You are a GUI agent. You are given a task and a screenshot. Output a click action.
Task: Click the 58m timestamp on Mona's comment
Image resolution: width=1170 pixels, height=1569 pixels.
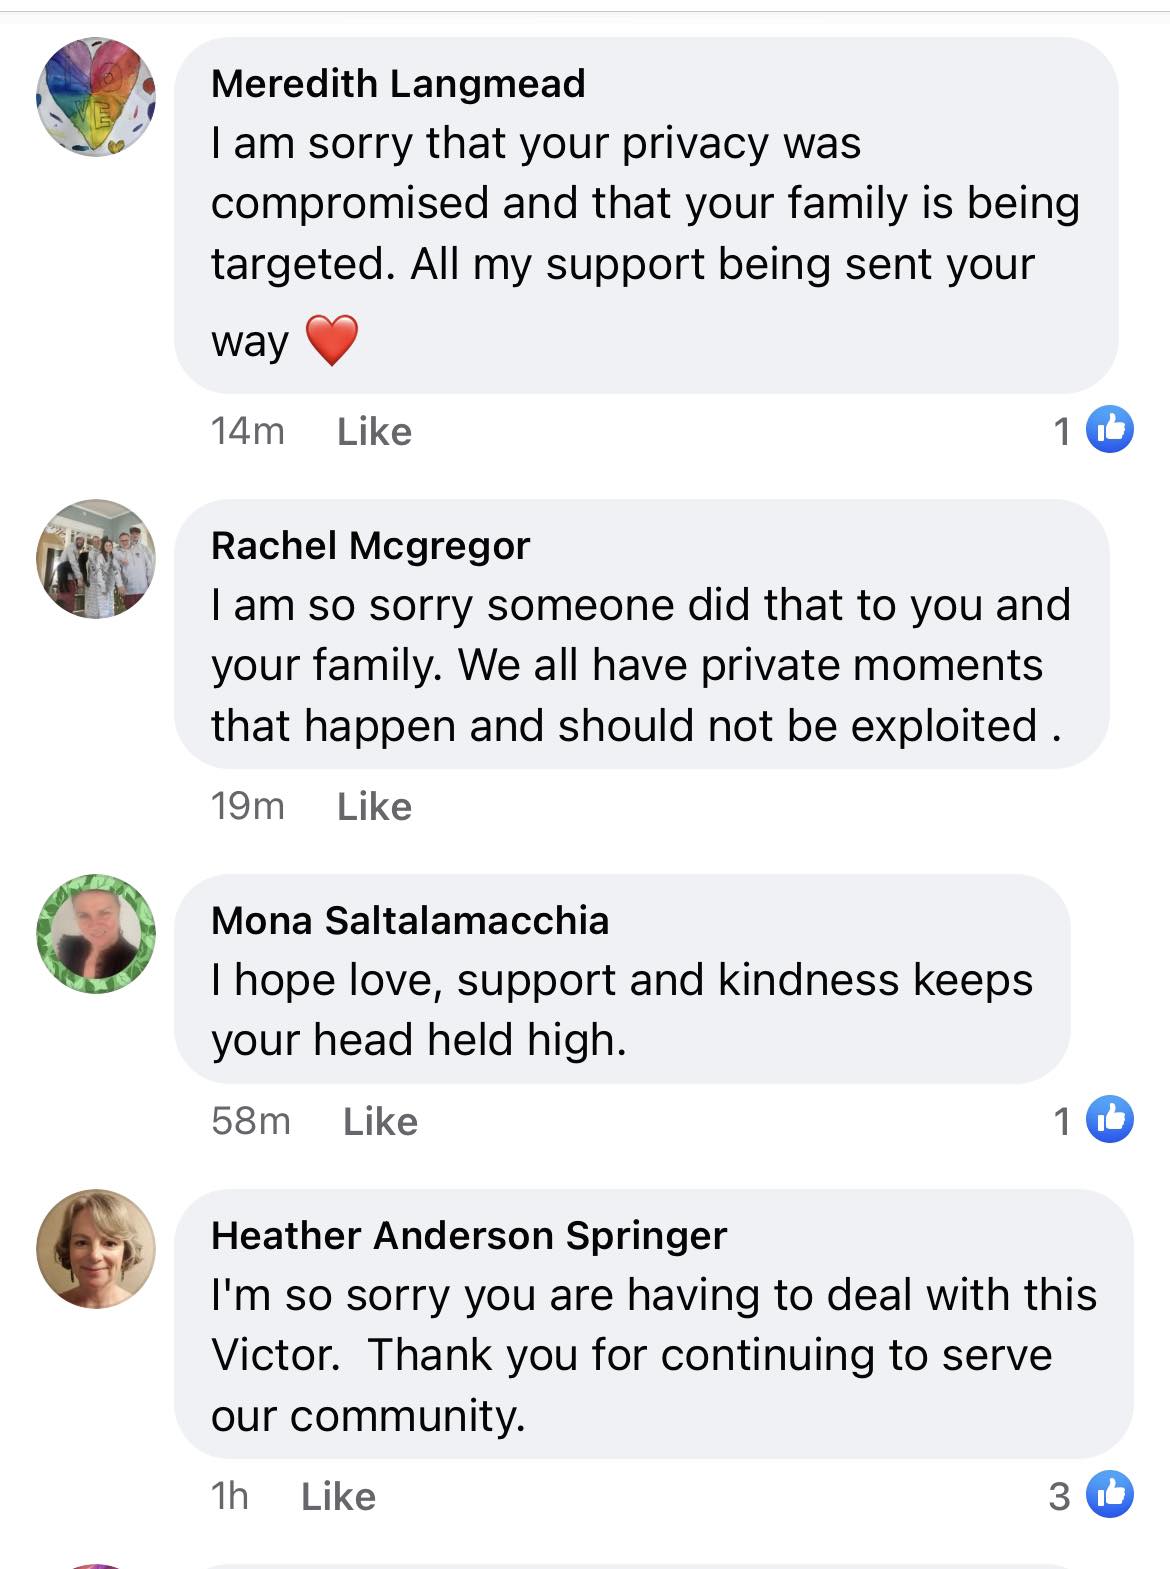coord(250,1122)
